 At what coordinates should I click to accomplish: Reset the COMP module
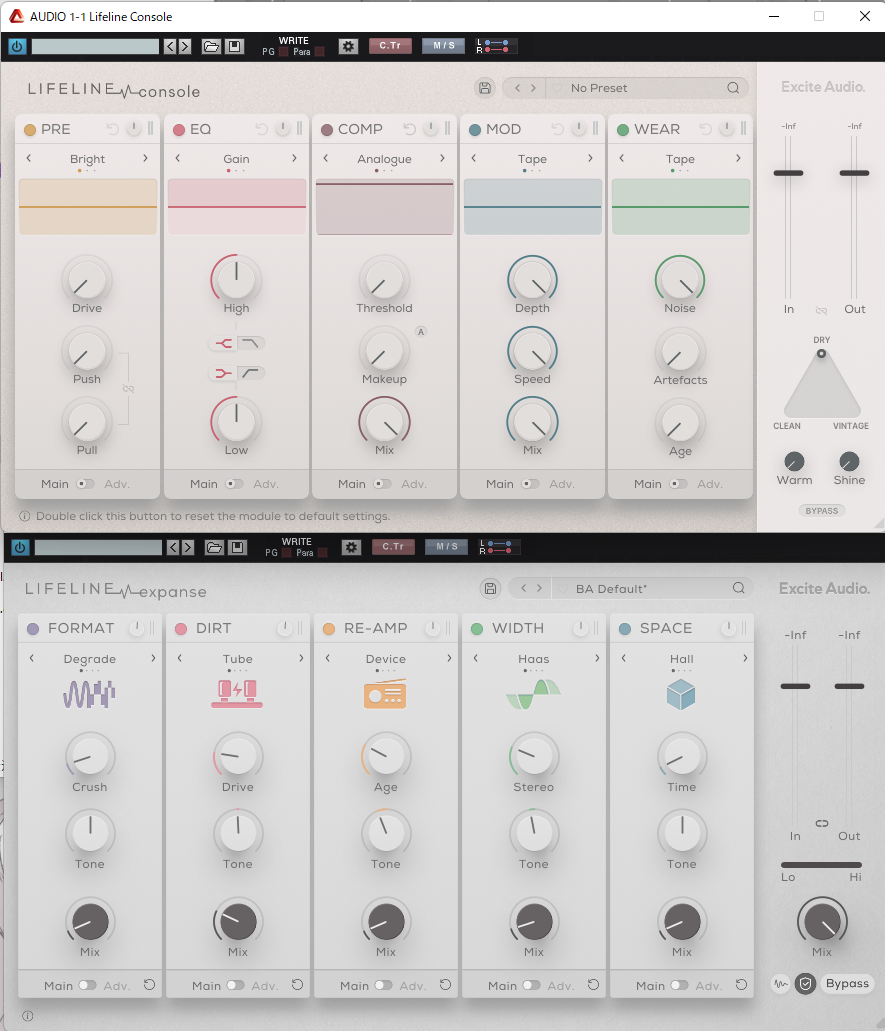point(409,129)
